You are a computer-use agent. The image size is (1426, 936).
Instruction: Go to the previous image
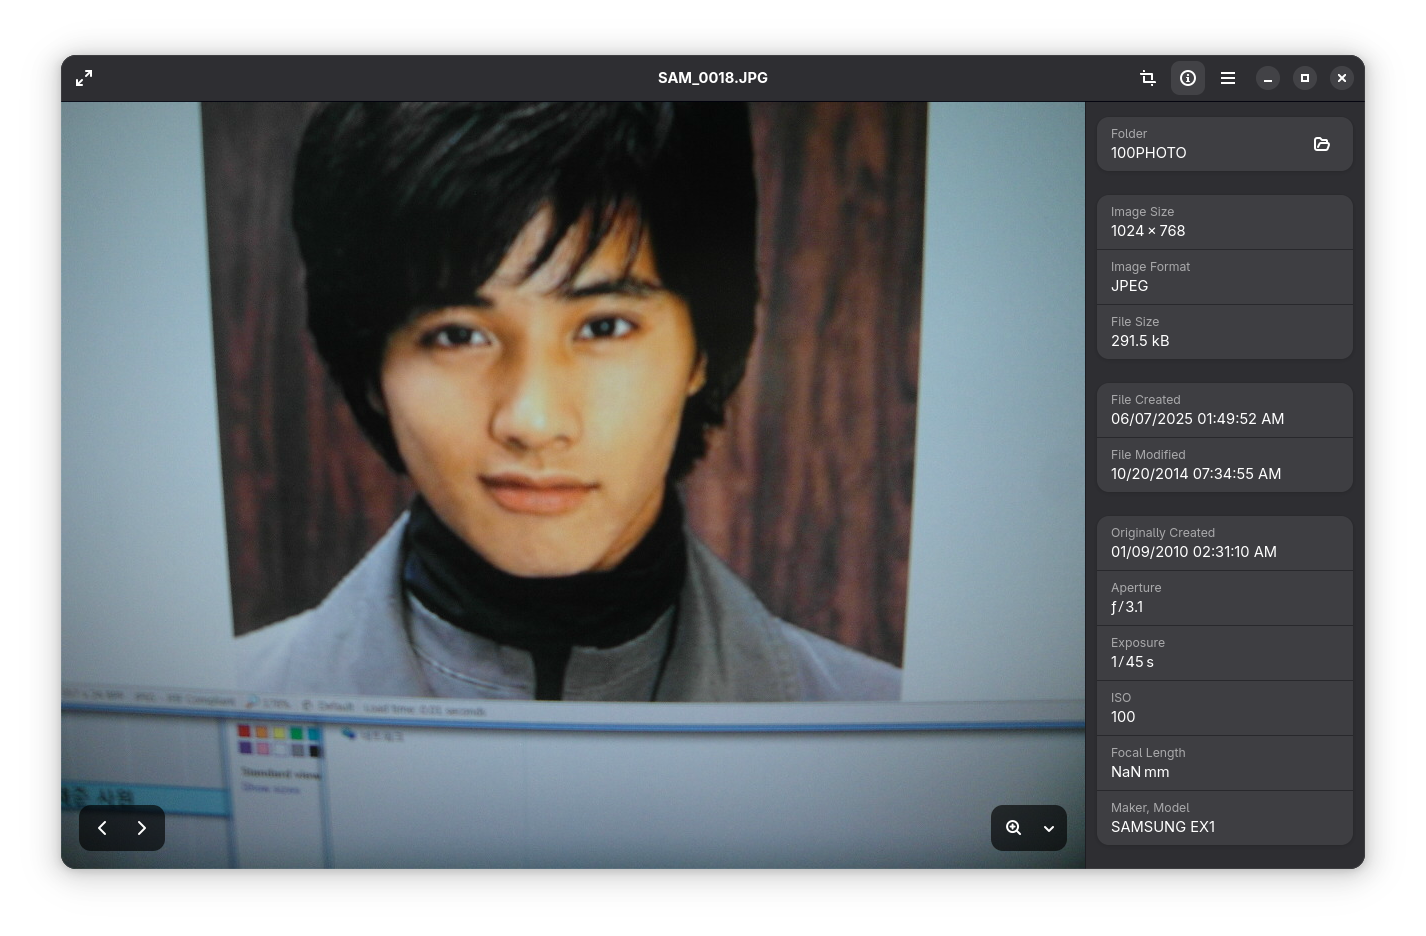tap(102, 828)
